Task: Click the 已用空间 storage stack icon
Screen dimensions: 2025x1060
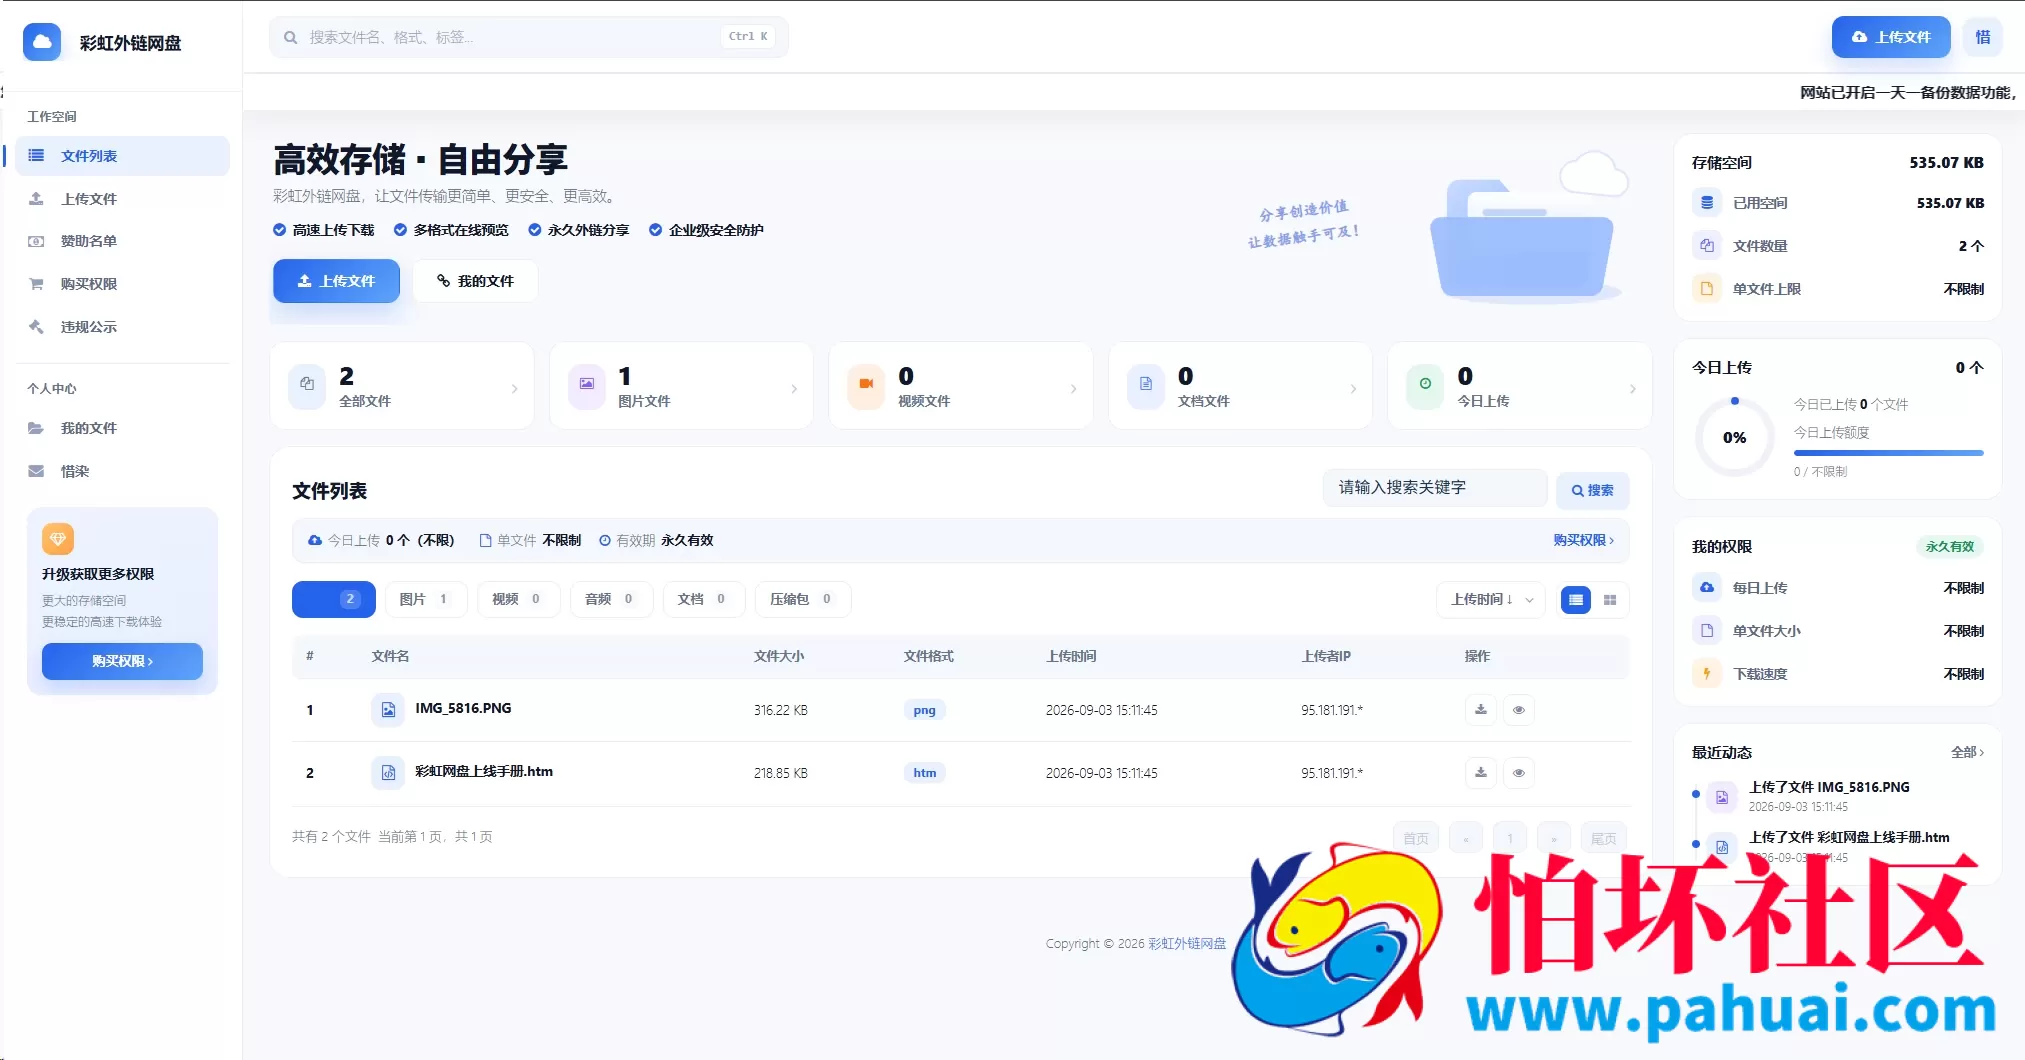Action: (1707, 203)
